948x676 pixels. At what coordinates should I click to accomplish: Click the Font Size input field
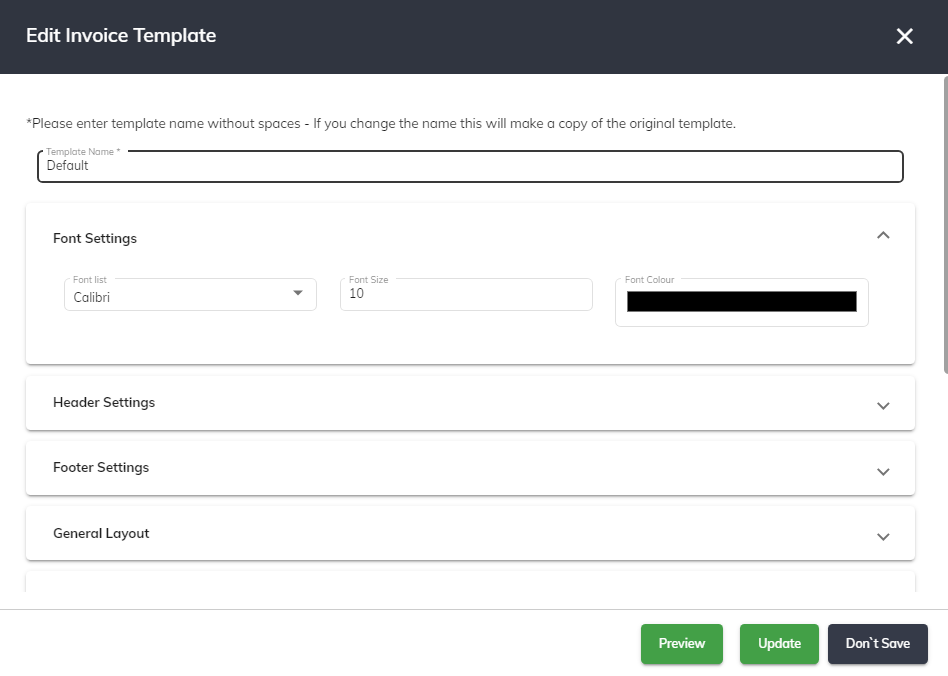pos(466,294)
